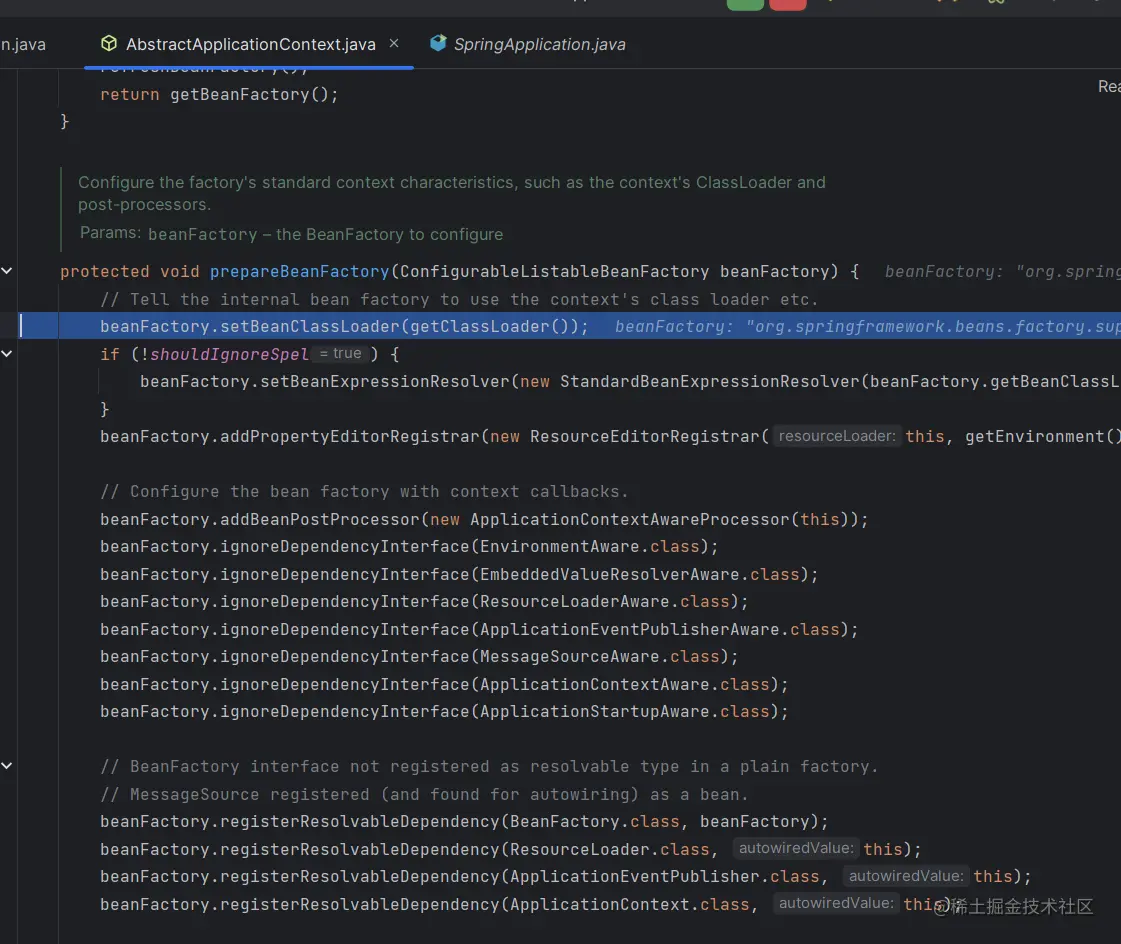Viewport: 1121px width, 944px height.
Task: Collapse the if shouldIgnoreSpel block fold arrow
Action: pos(7,353)
